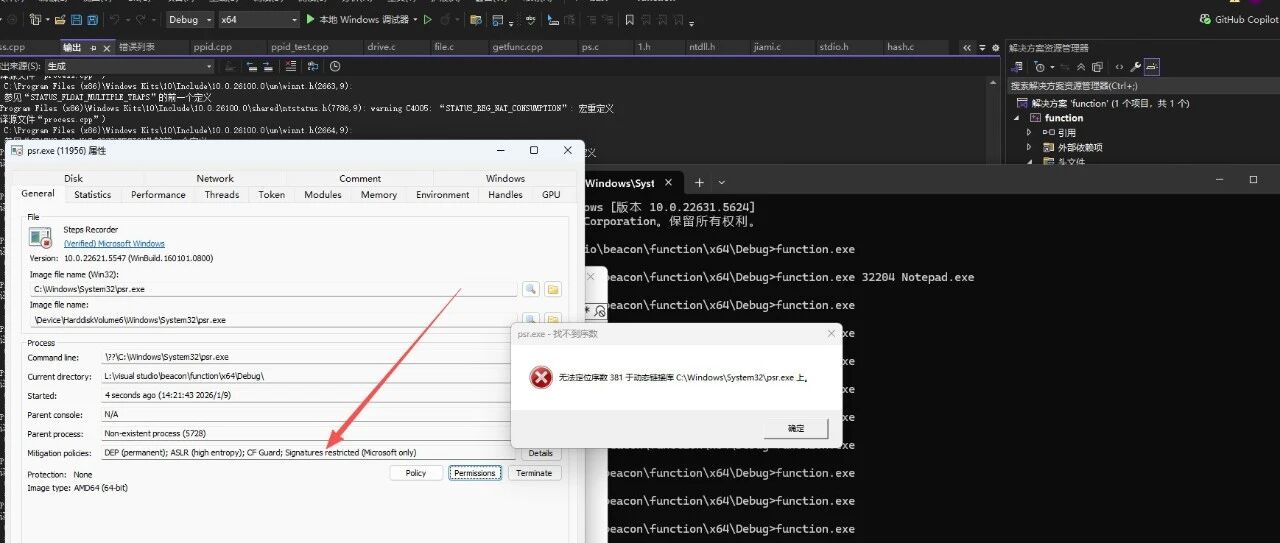Open the GPU tab in properties window
Image resolution: width=1280 pixels, height=543 pixels.
pyautogui.click(x=551, y=194)
